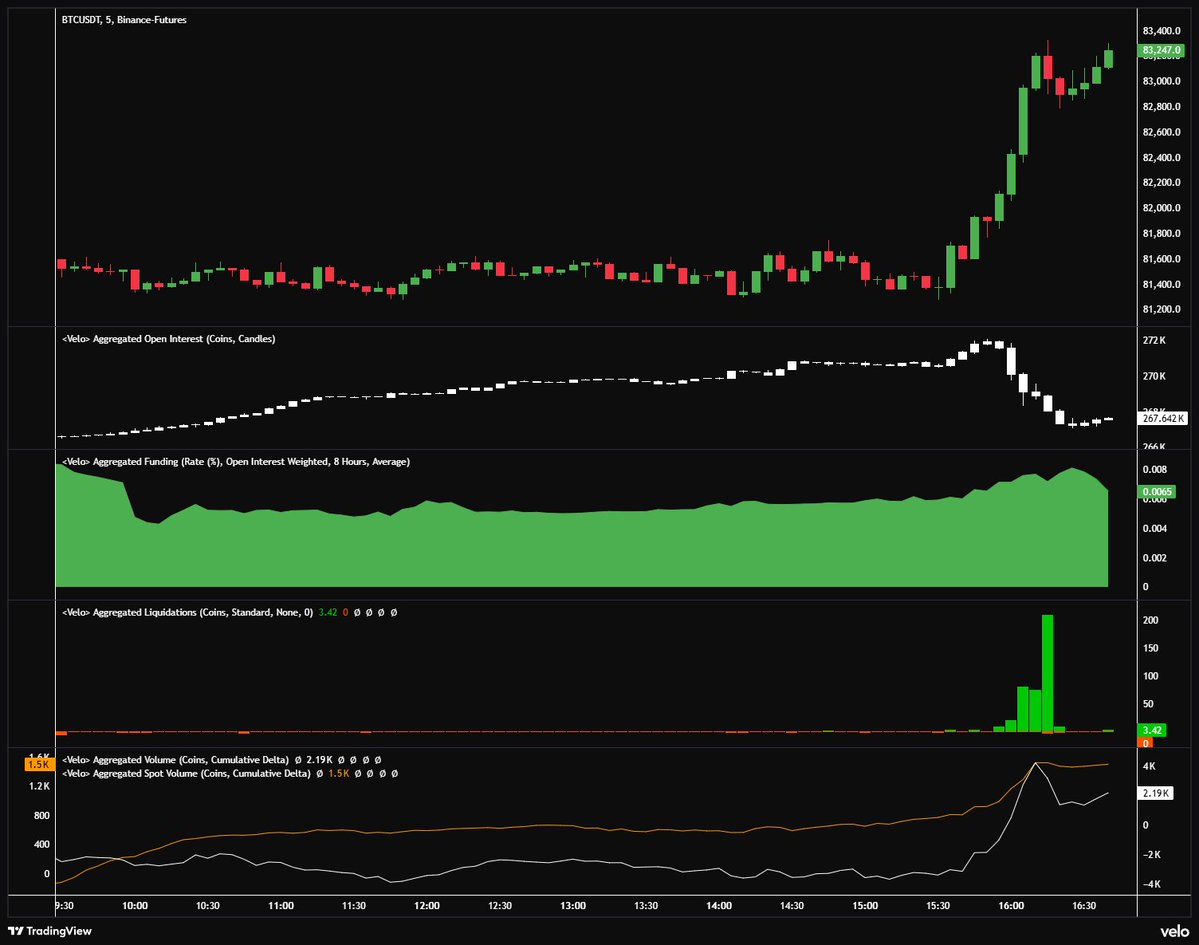Click the green 3.42 label on liquidations axis

click(x=1152, y=730)
